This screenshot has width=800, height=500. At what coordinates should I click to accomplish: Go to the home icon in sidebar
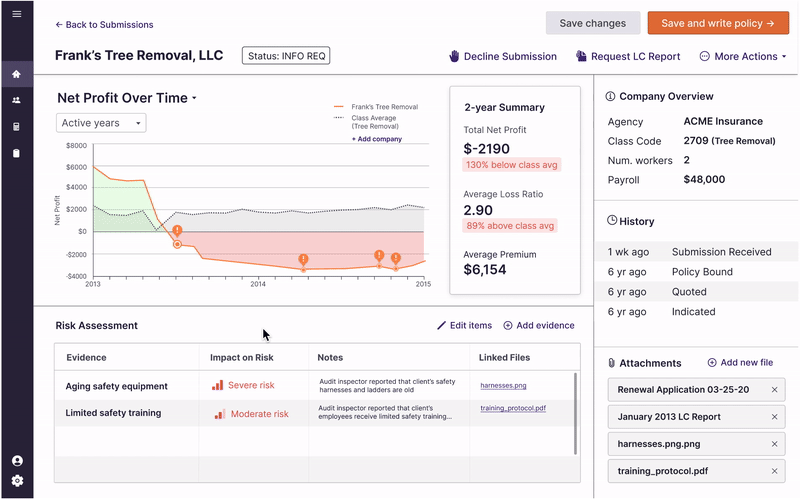pos(16,74)
